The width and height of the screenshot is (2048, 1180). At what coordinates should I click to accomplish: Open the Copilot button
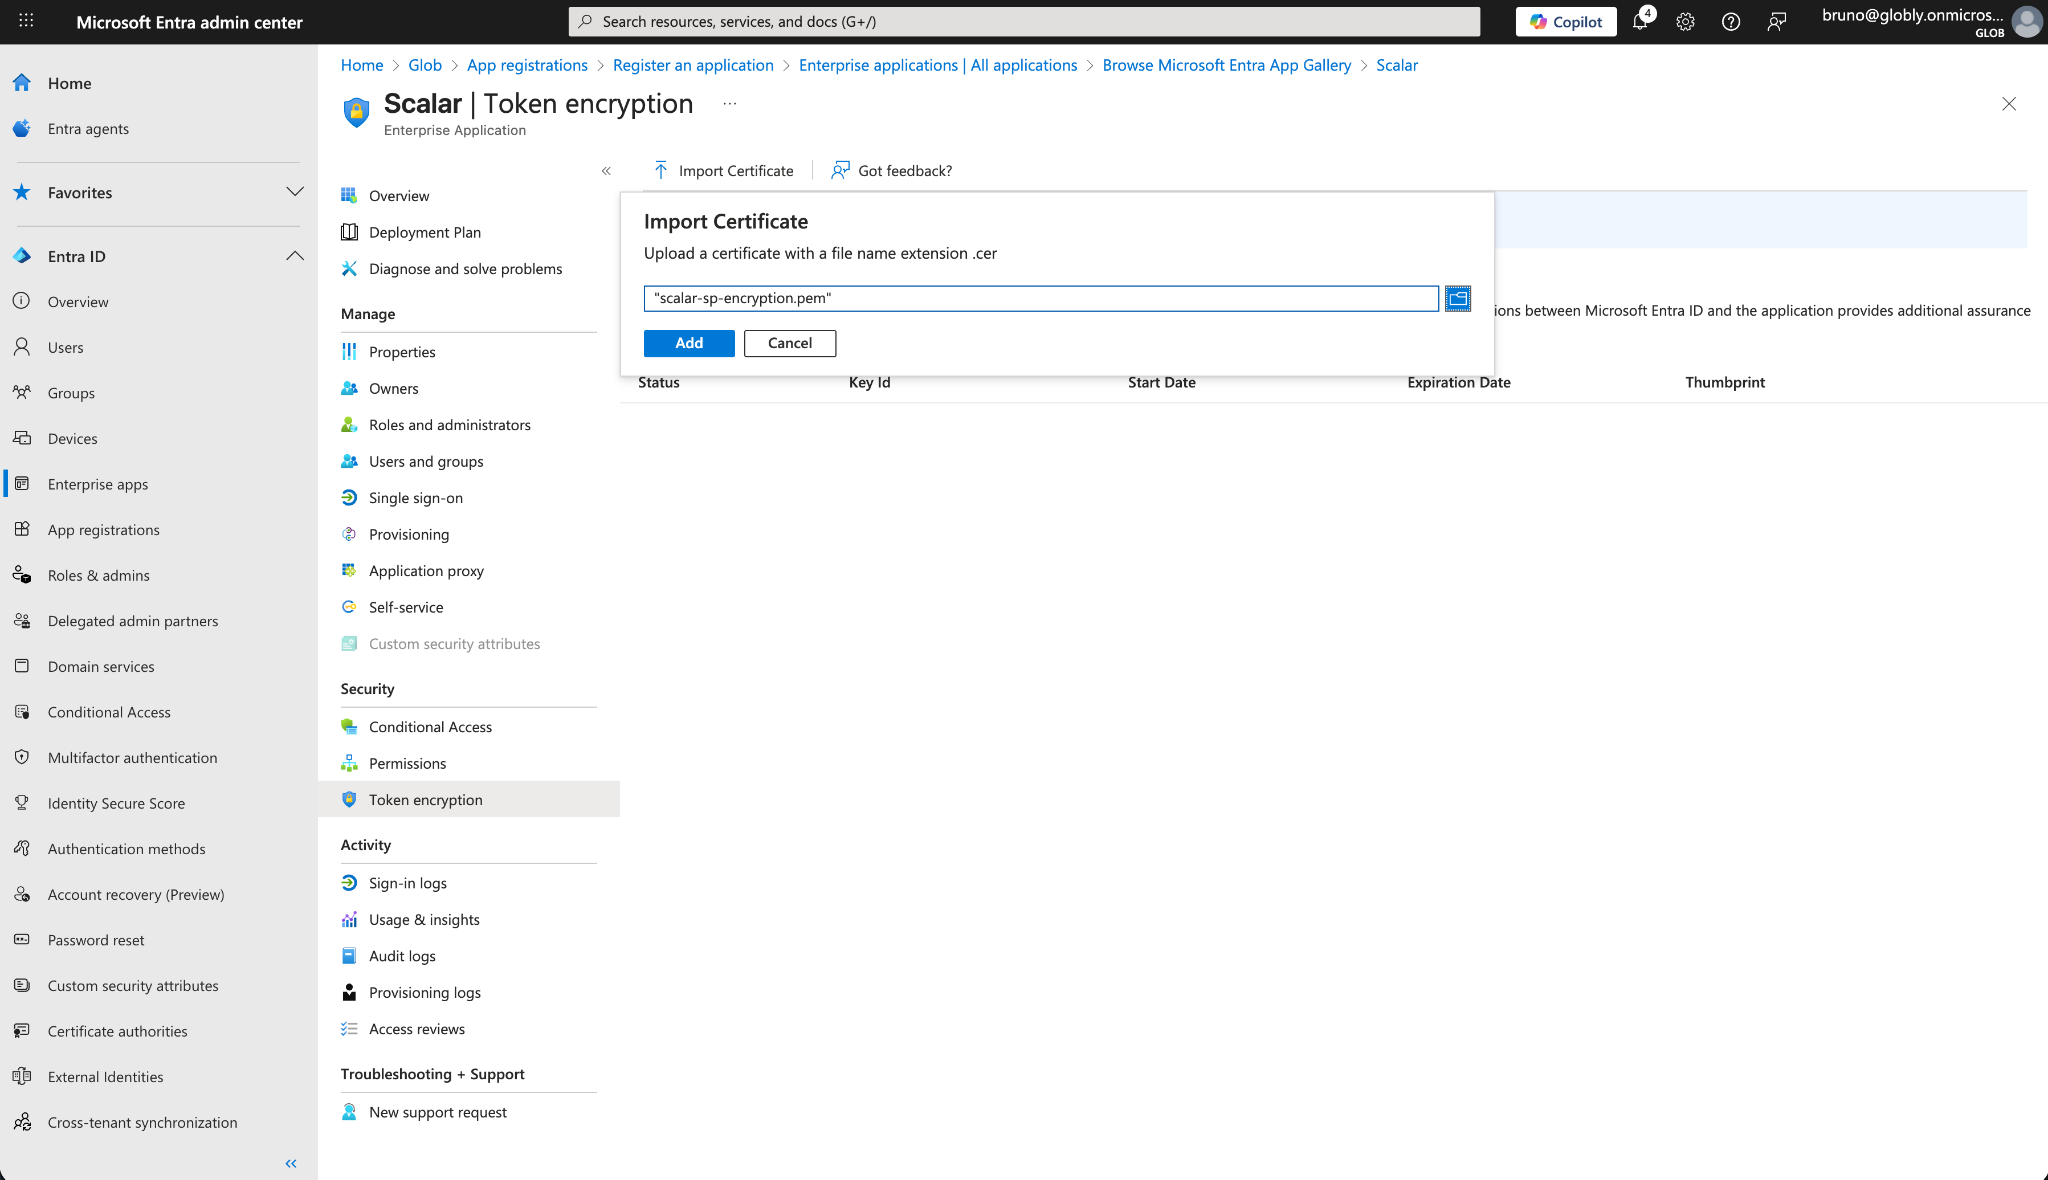[1565, 22]
